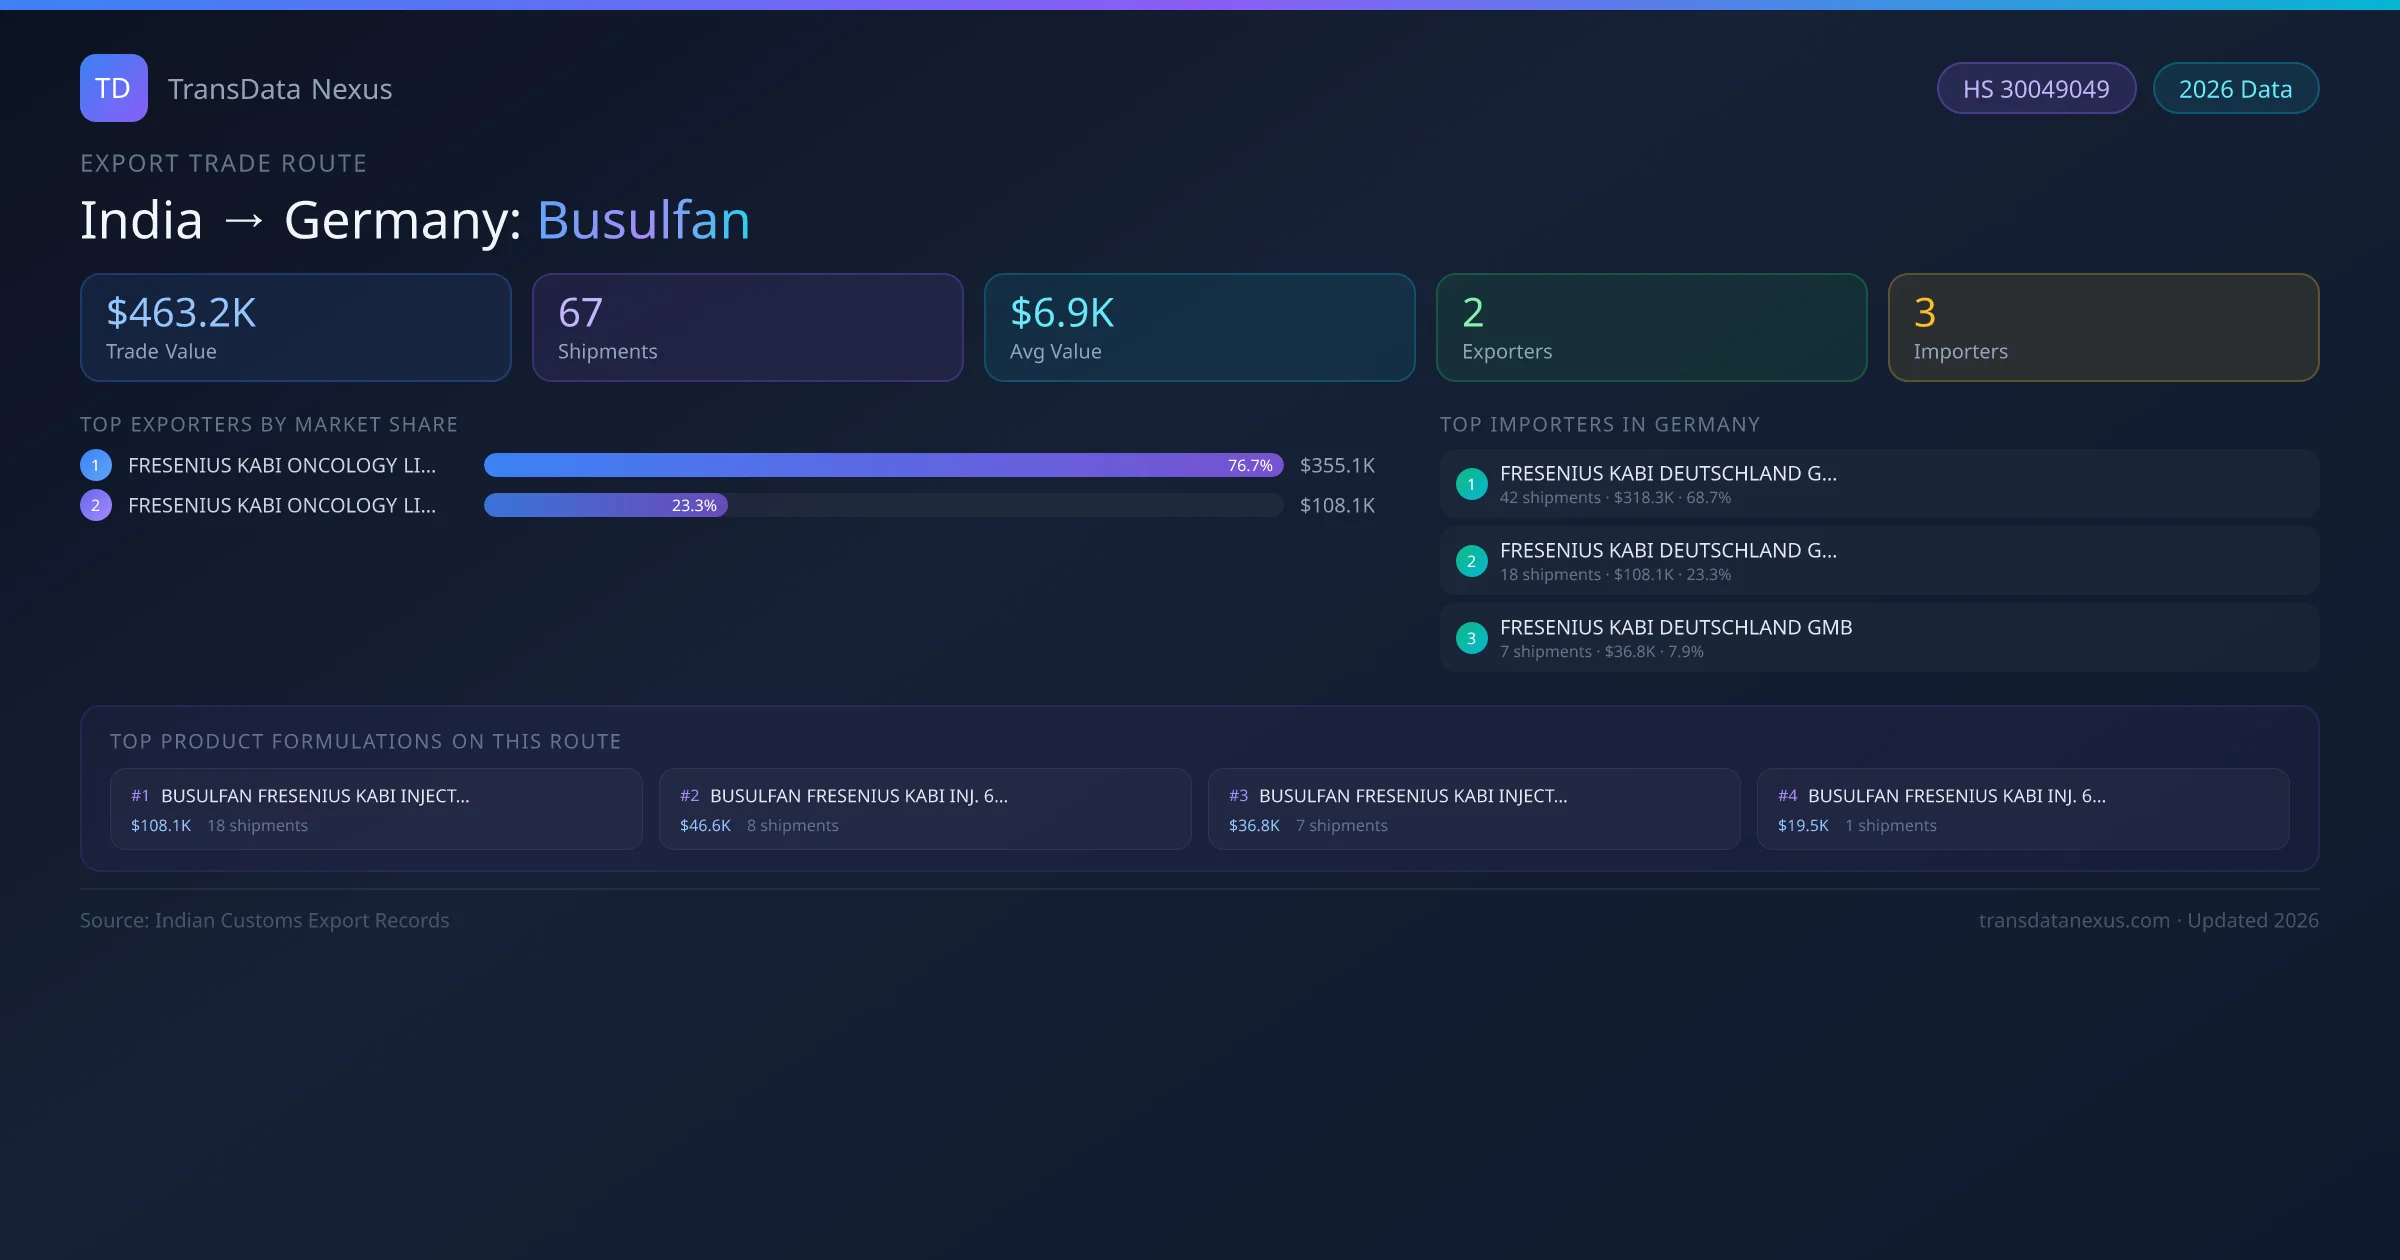Click the transdatanexus.com footer link
The image size is (2400, 1260).
point(2074,920)
